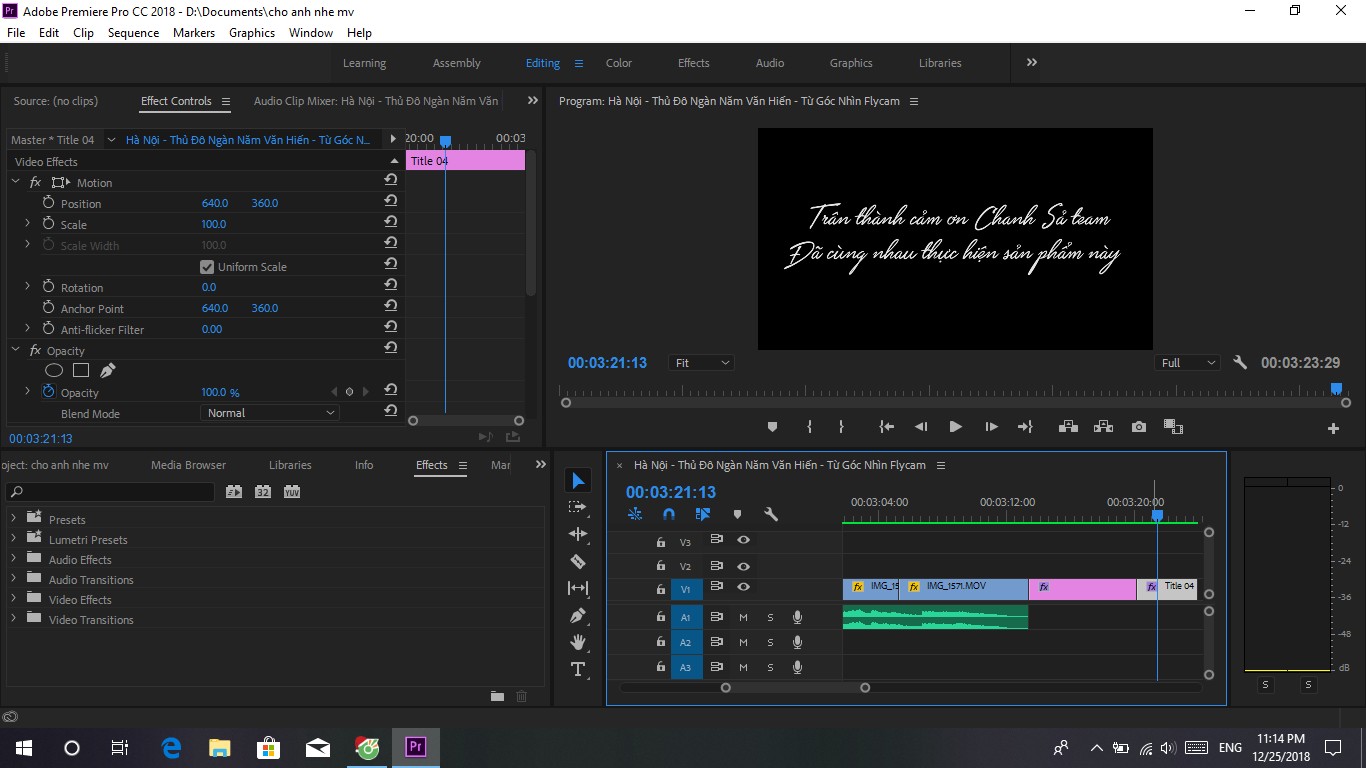Hide track V2 output eye
Image resolution: width=1366 pixels, height=768 pixels.
click(744, 564)
